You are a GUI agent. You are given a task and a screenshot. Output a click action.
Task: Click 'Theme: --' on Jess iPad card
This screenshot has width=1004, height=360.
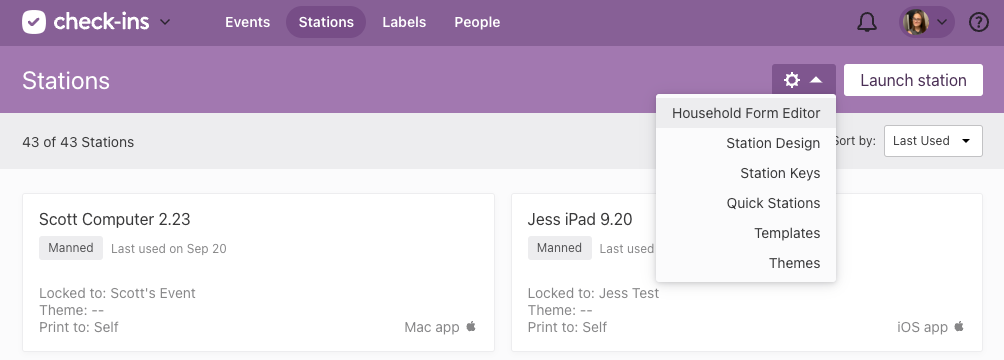pyautogui.click(x=560, y=311)
